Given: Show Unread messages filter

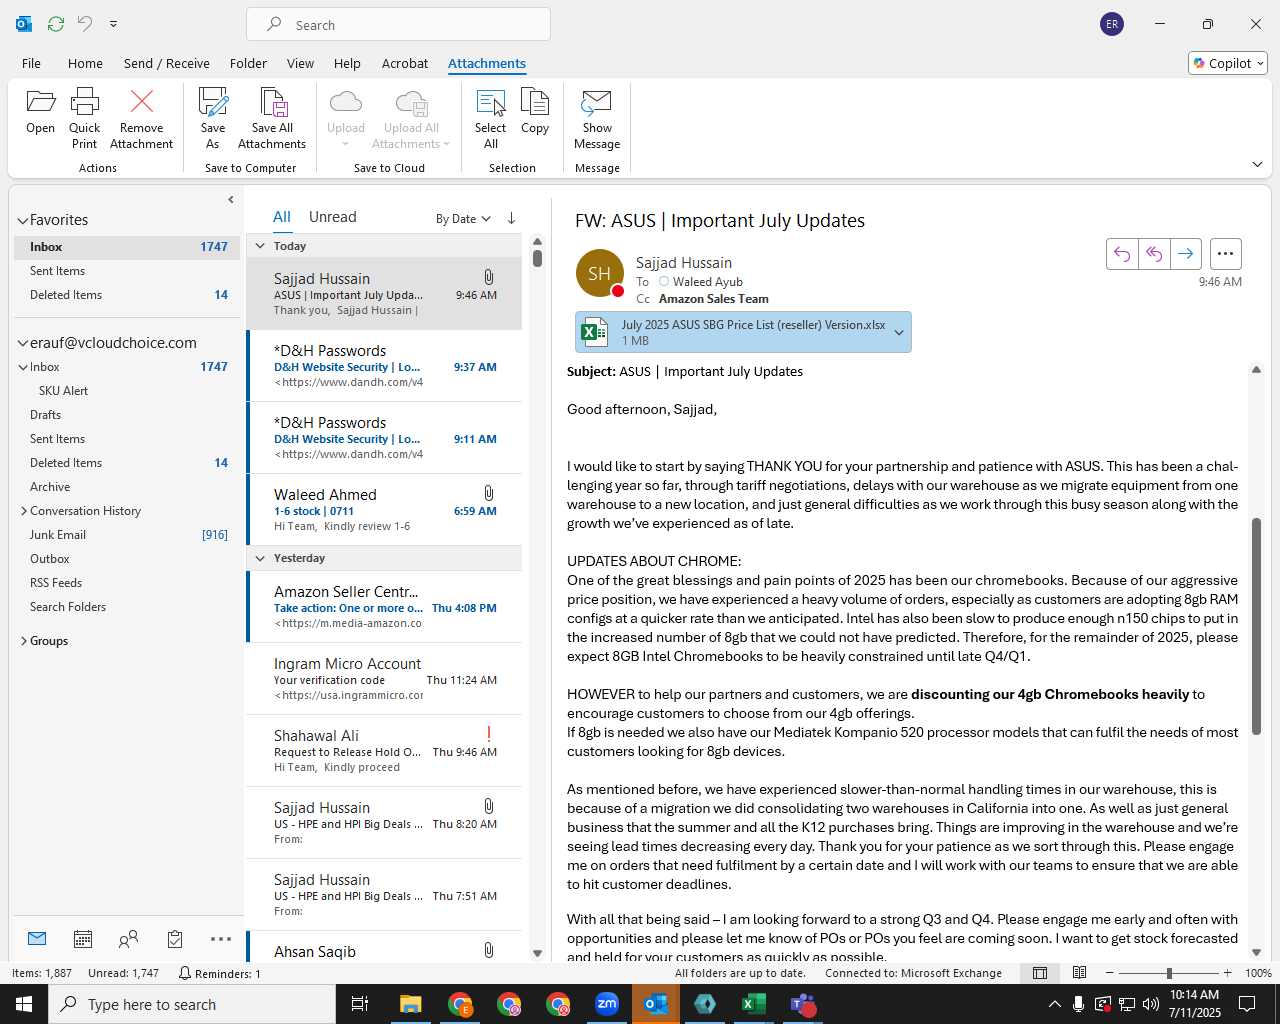Looking at the screenshot, I should [332, 217].
